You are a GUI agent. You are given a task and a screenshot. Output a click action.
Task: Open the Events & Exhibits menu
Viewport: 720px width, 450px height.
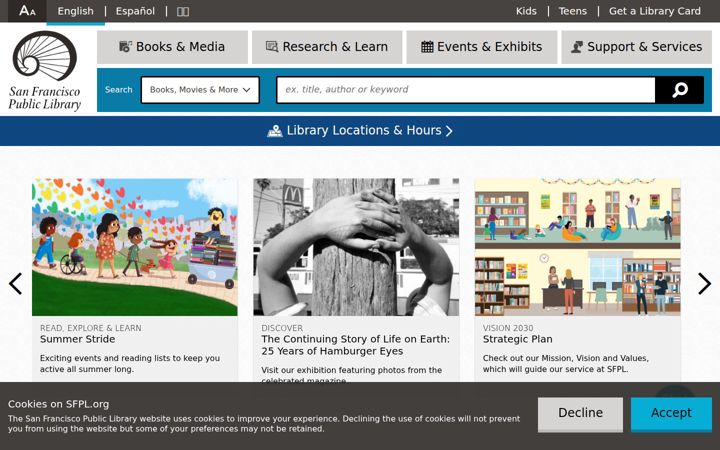point(482,47)
